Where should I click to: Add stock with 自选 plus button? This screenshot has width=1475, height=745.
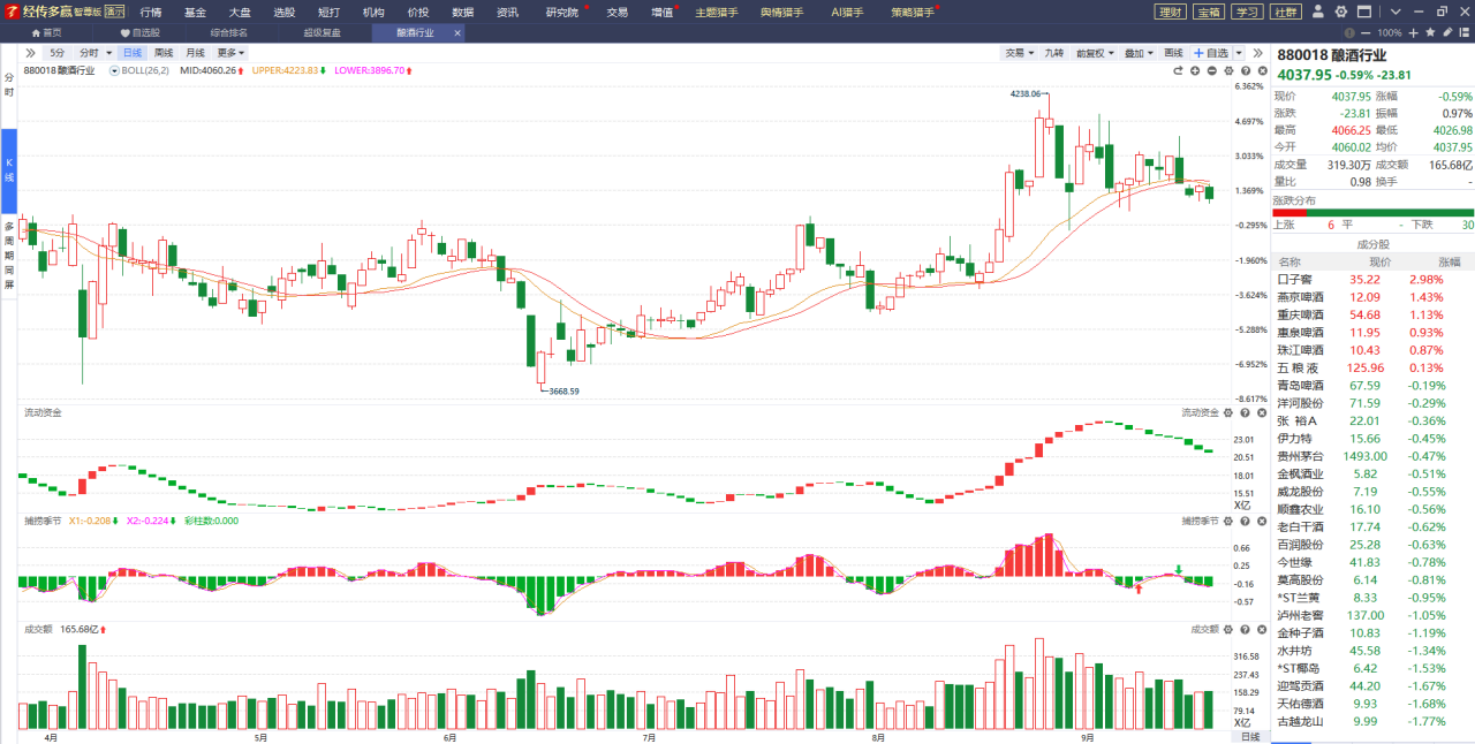(x=1211, y=52)
